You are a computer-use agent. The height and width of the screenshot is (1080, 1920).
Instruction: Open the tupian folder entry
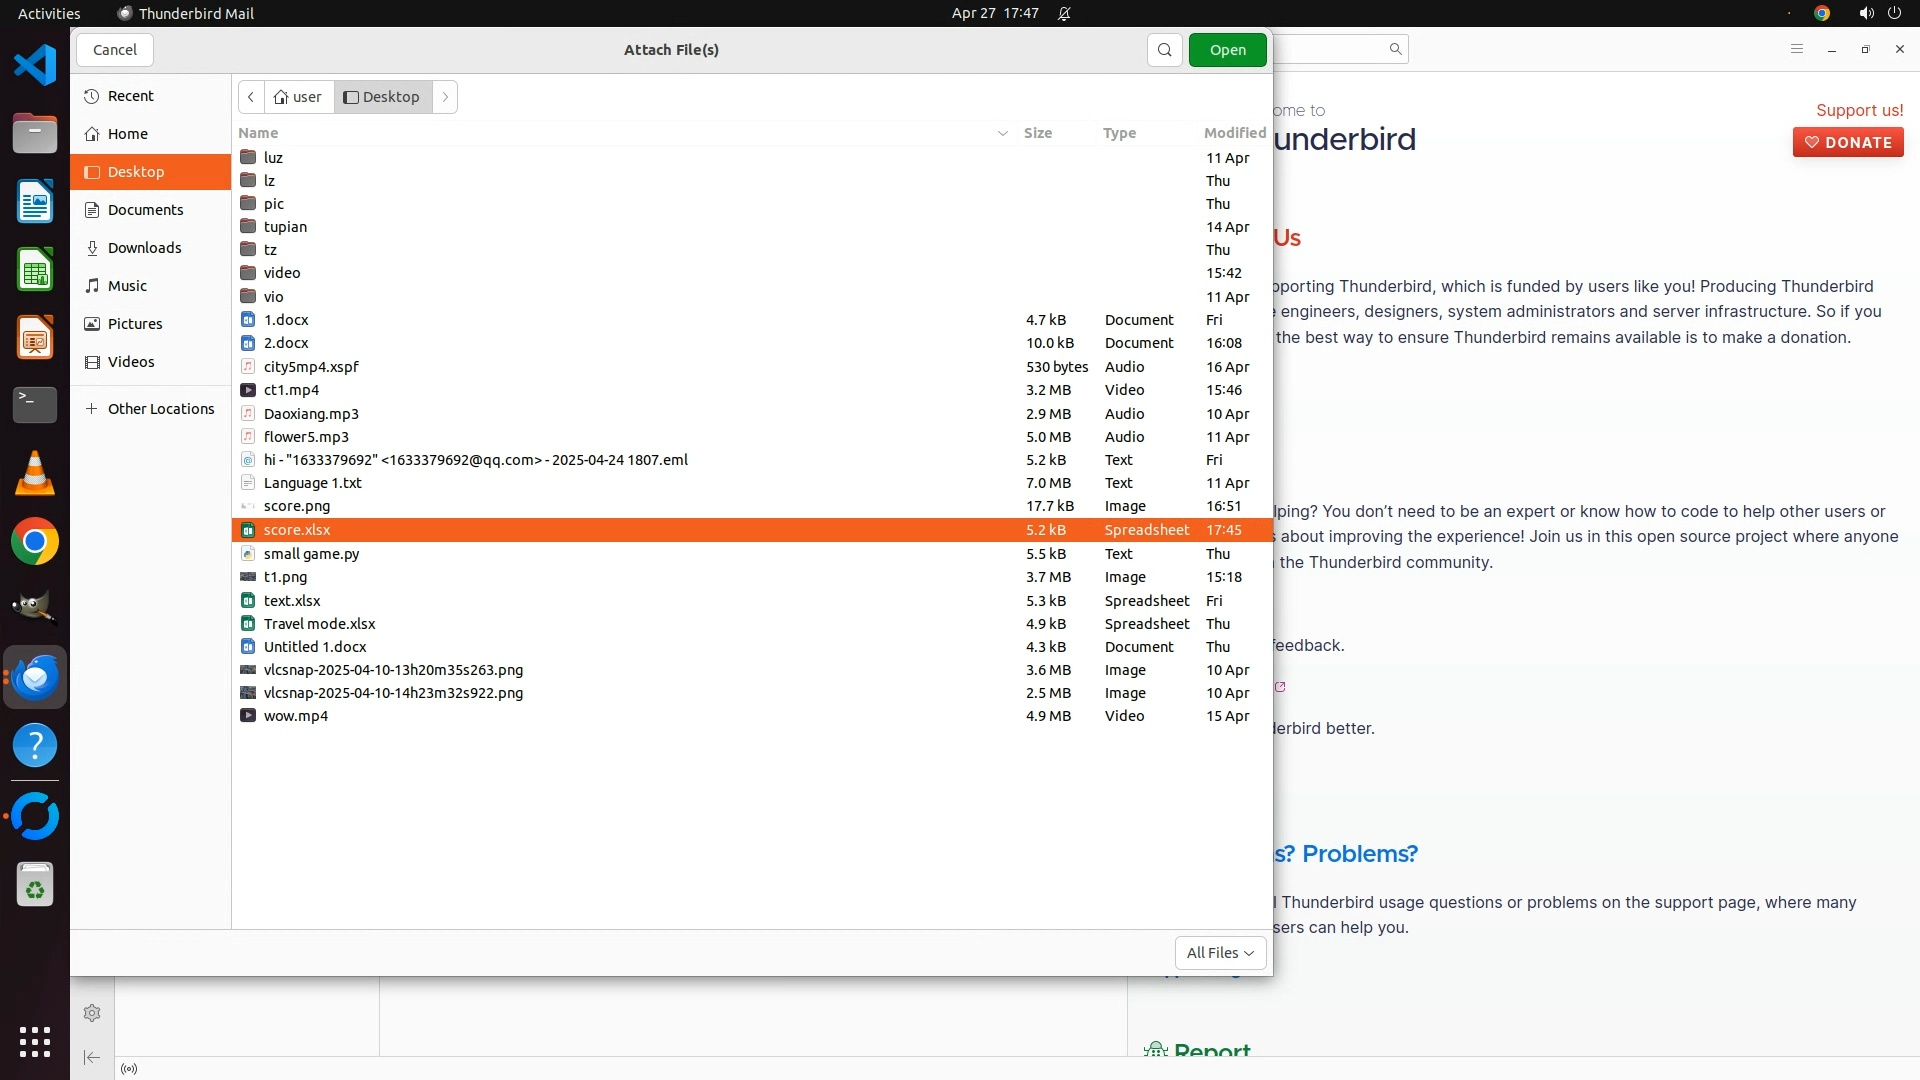point(285,227)
